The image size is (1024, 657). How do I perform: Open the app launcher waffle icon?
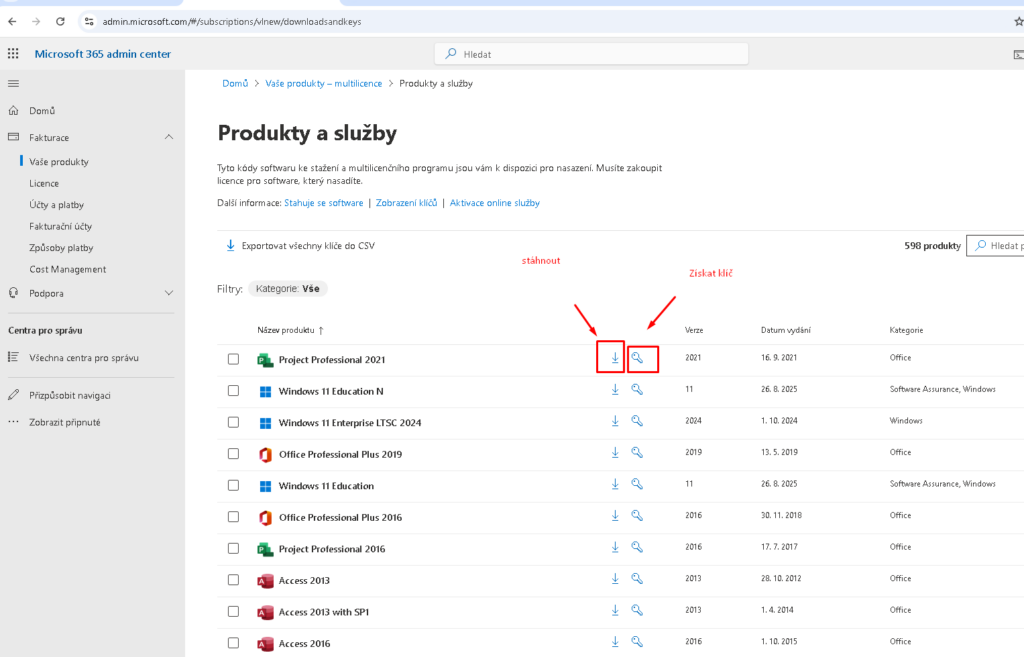click(13, 54)
